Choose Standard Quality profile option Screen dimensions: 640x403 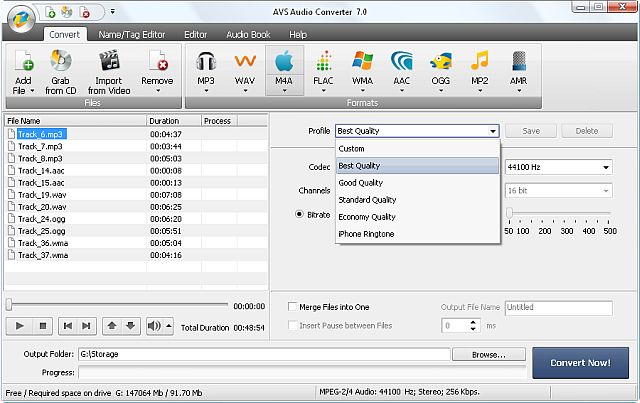[418, 200]
